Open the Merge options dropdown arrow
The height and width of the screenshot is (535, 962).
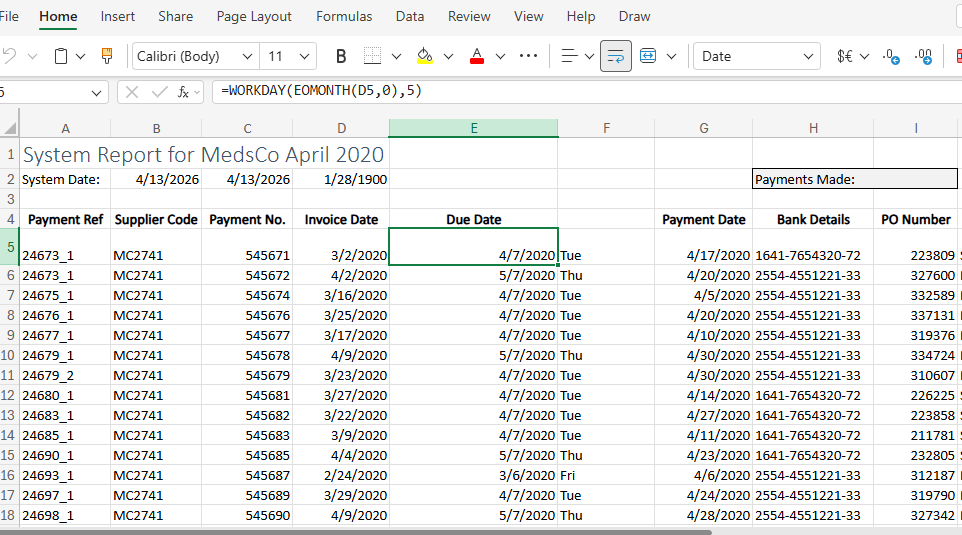coord(672,56)
